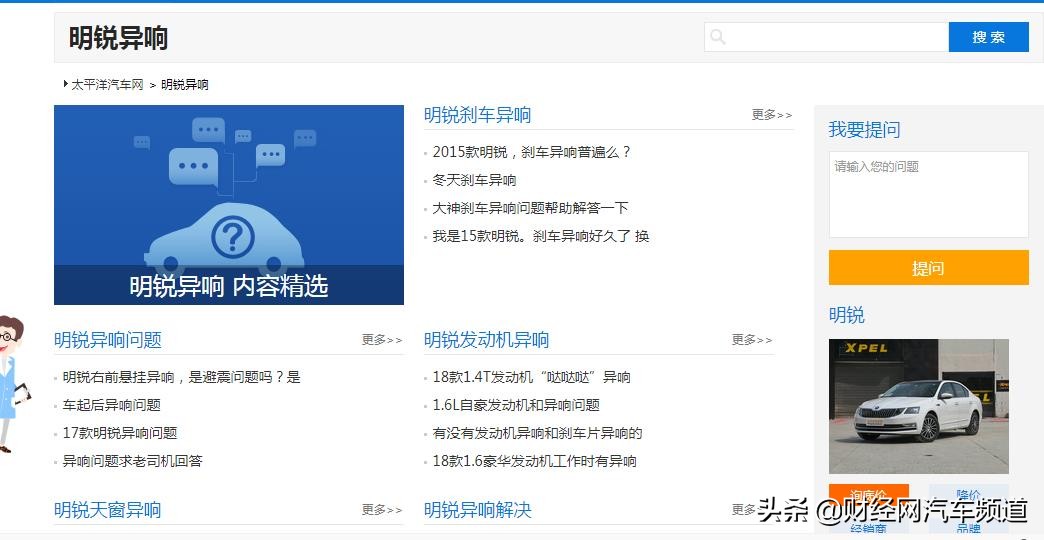Open '异响问题求老司机回答' question
Image resolution: width=1044 pixels, height=540 pixels.
132,461
